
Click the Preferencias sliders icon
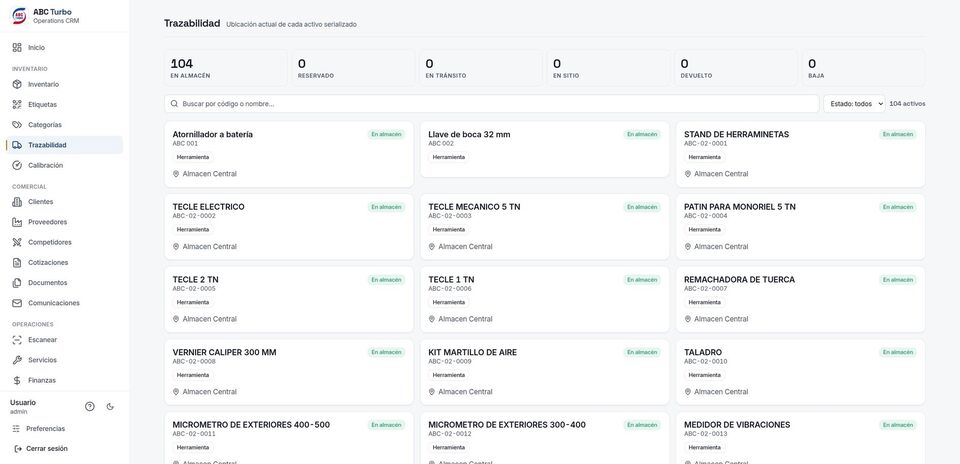[17, 428]
